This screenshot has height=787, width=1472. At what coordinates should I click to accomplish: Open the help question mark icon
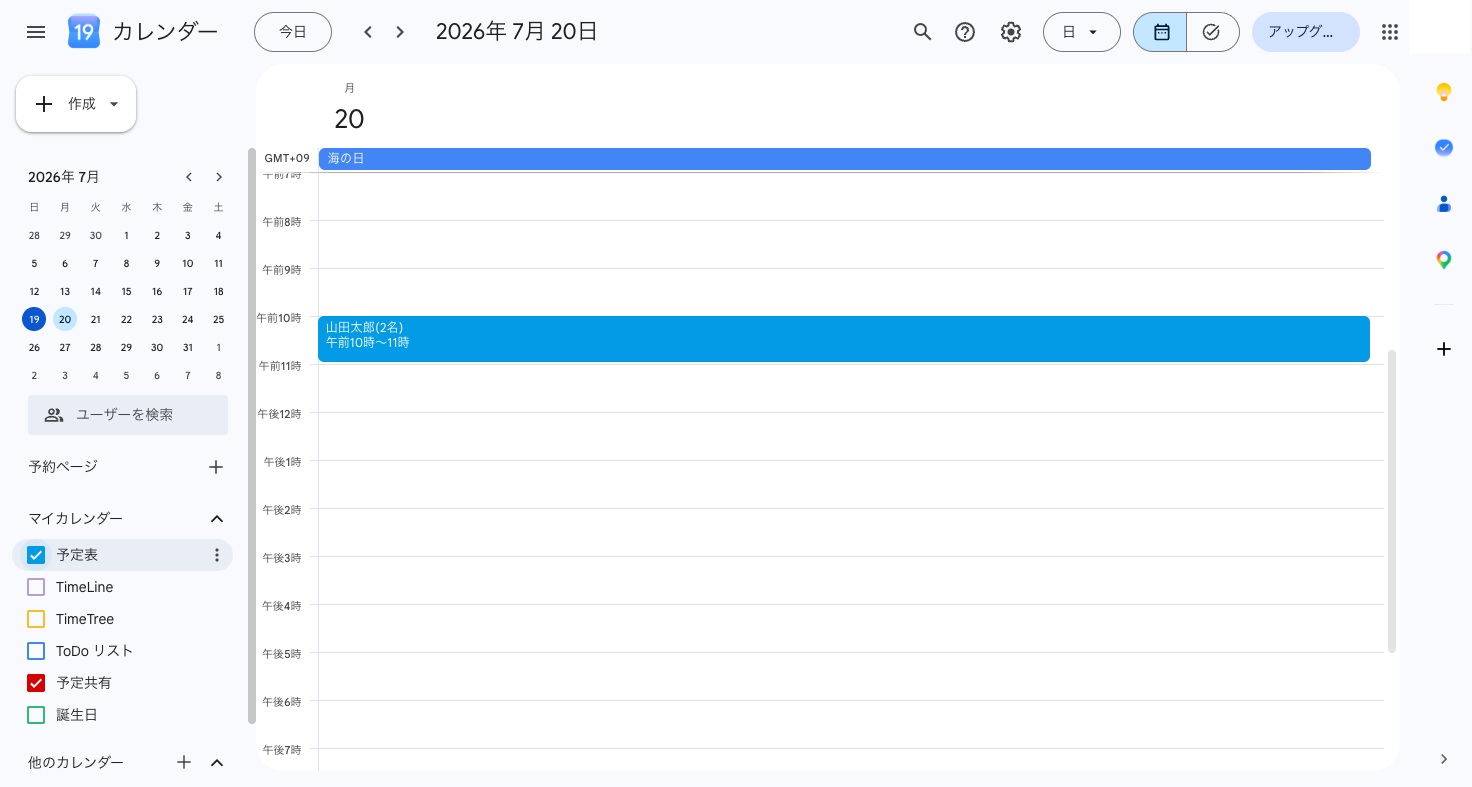coord(965,32)
